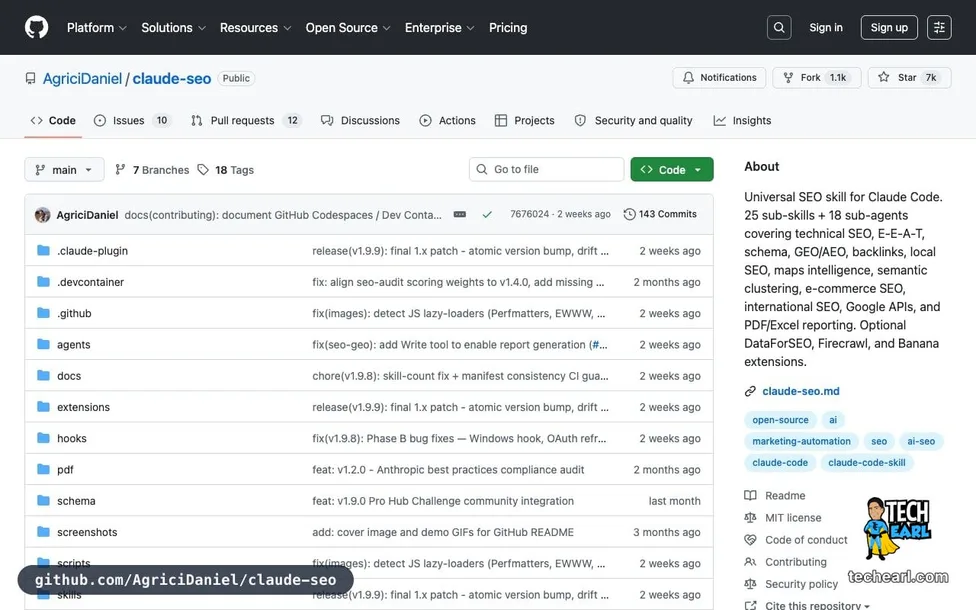Click the star icon on Star button

pyautogui.click(x=883, y=77)
